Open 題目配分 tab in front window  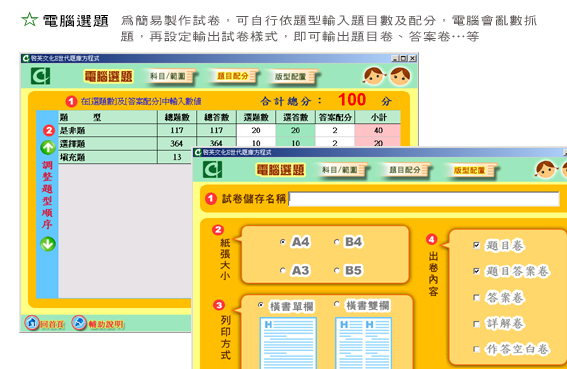point(406,170)
